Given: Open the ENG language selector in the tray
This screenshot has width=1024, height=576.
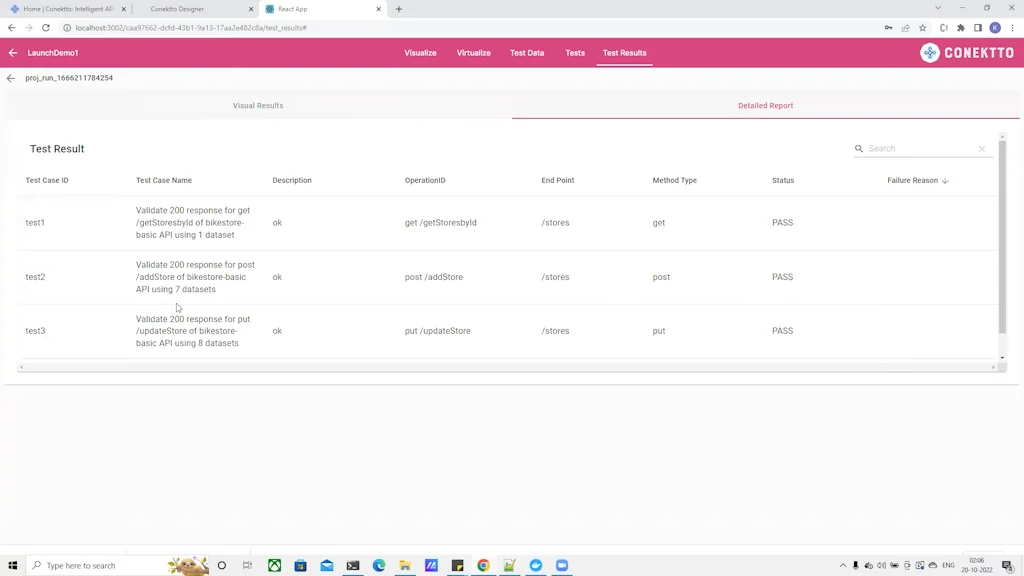Looking at the screenshot, I should coord(948,565).
